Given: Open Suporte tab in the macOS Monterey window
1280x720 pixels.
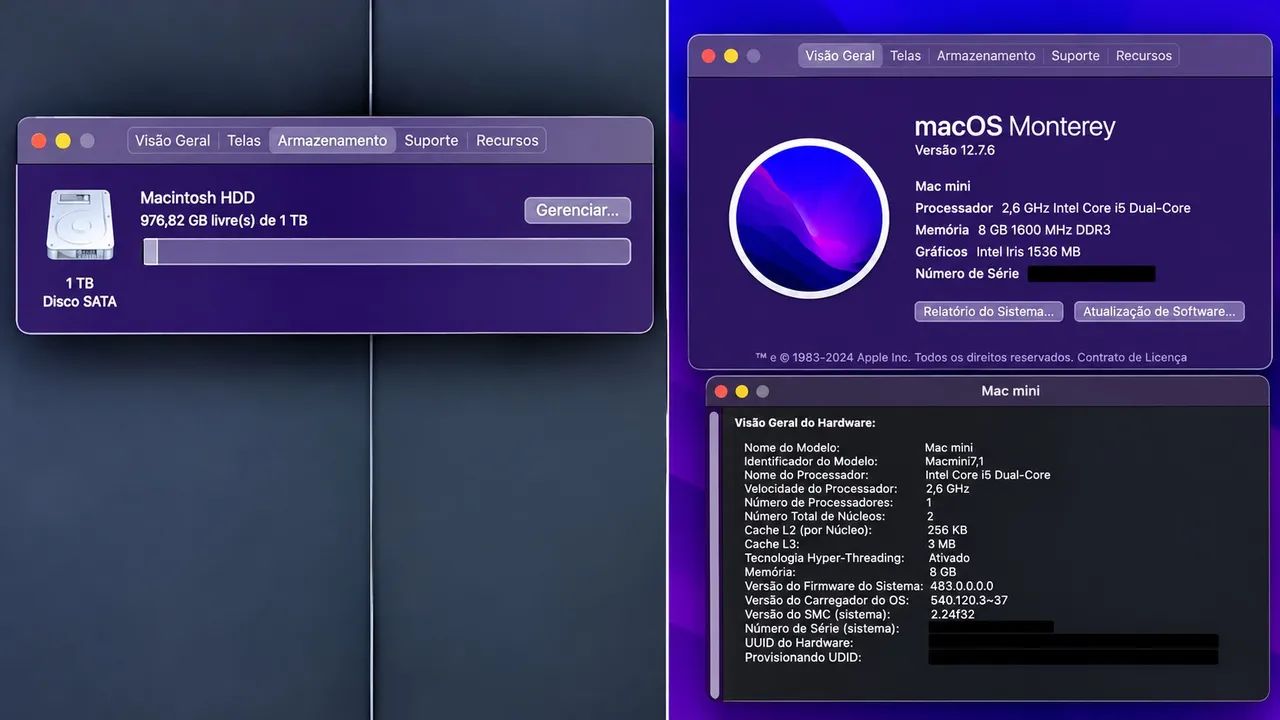Looking at the screenshot, I should [x=1075, y=56].
